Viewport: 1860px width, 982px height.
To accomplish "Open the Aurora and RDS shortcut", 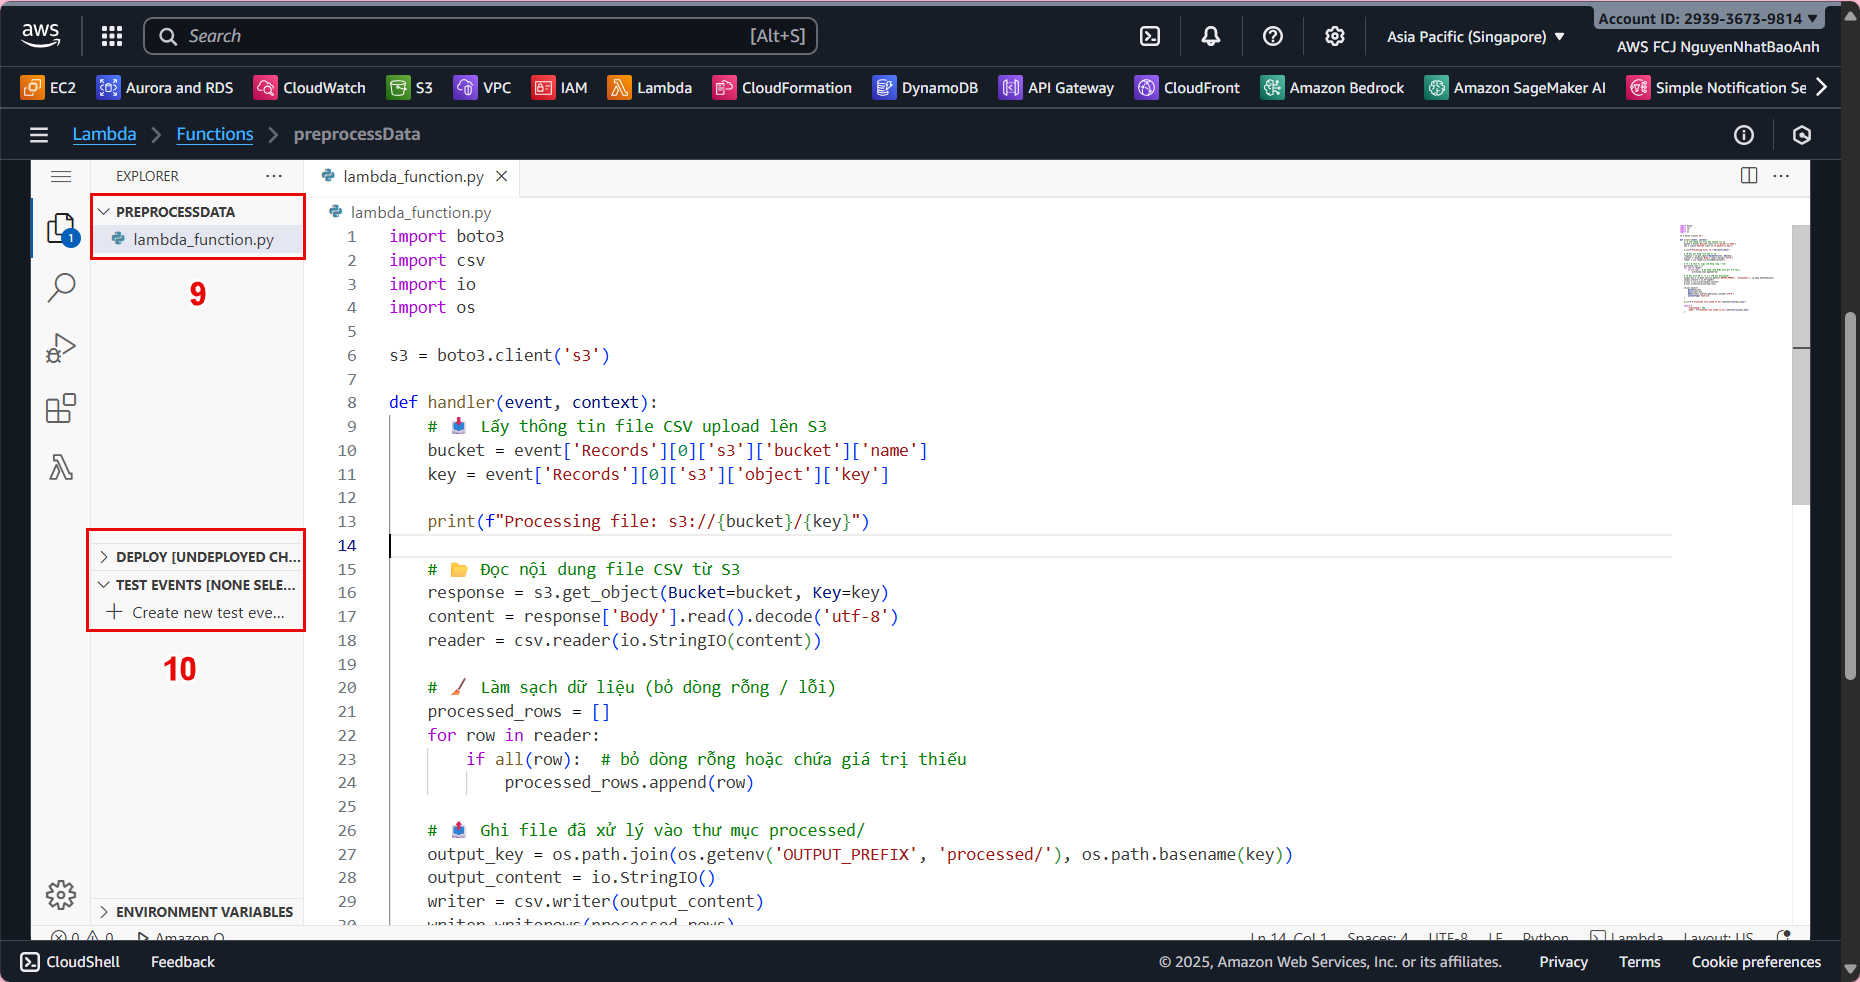I will pyautogui.click(x=165, y=88).
